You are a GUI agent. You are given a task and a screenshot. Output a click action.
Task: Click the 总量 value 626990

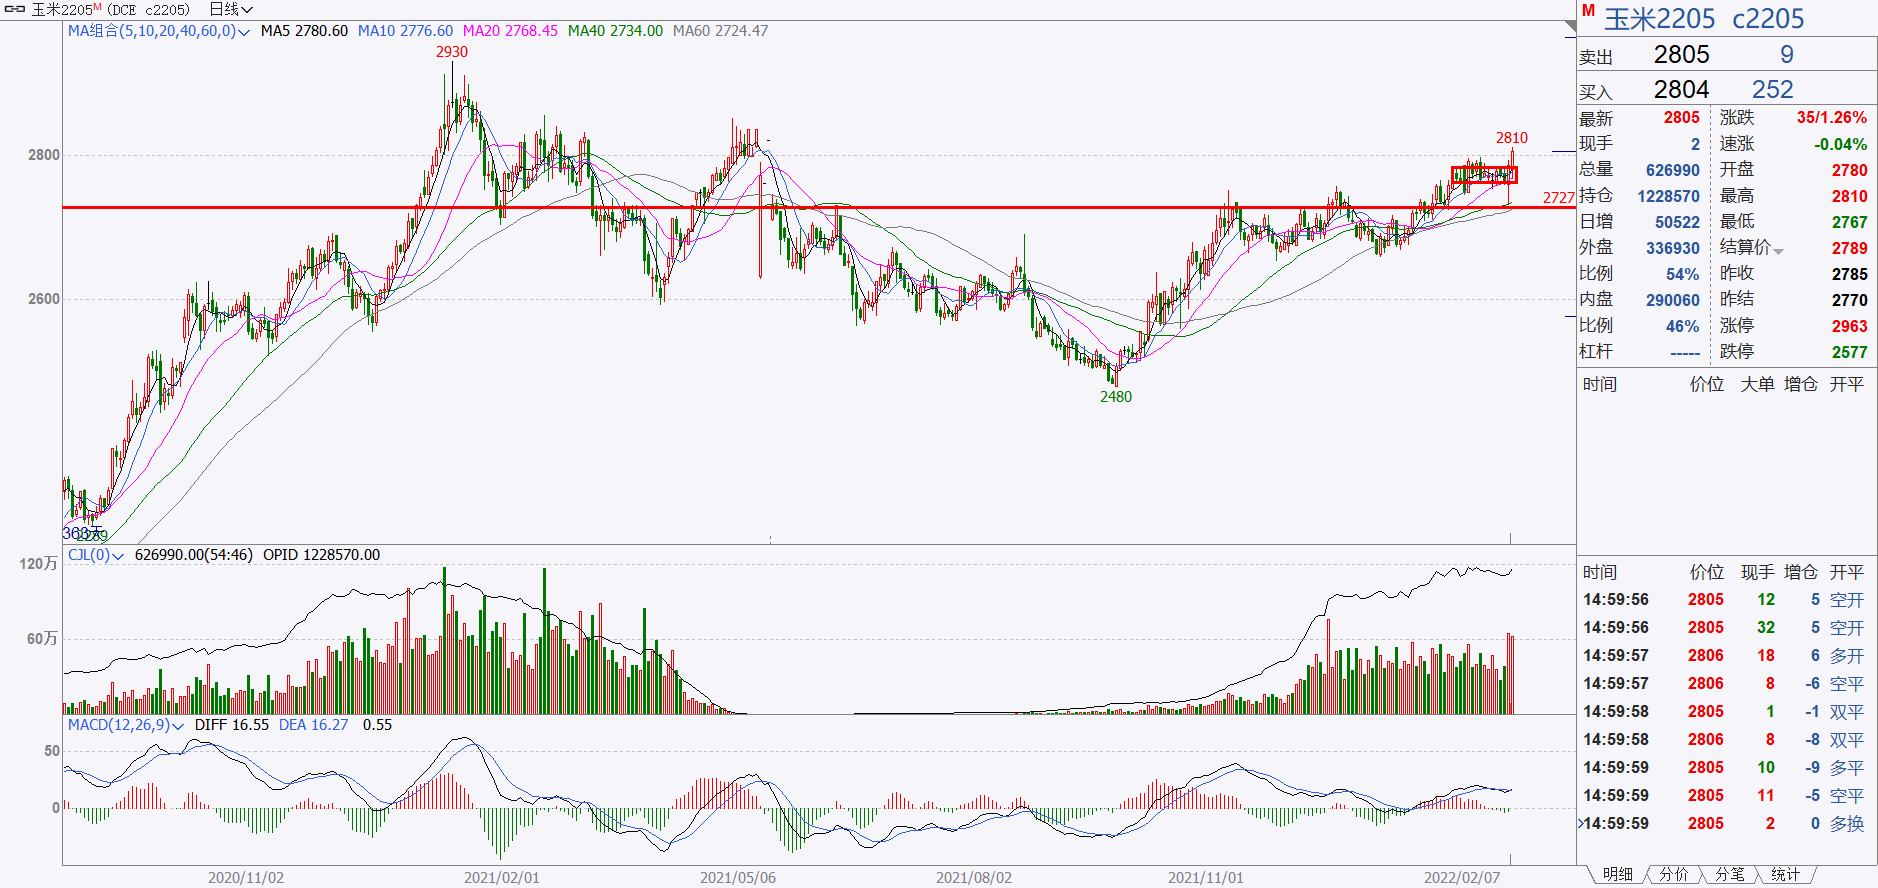click(1672, 170)
